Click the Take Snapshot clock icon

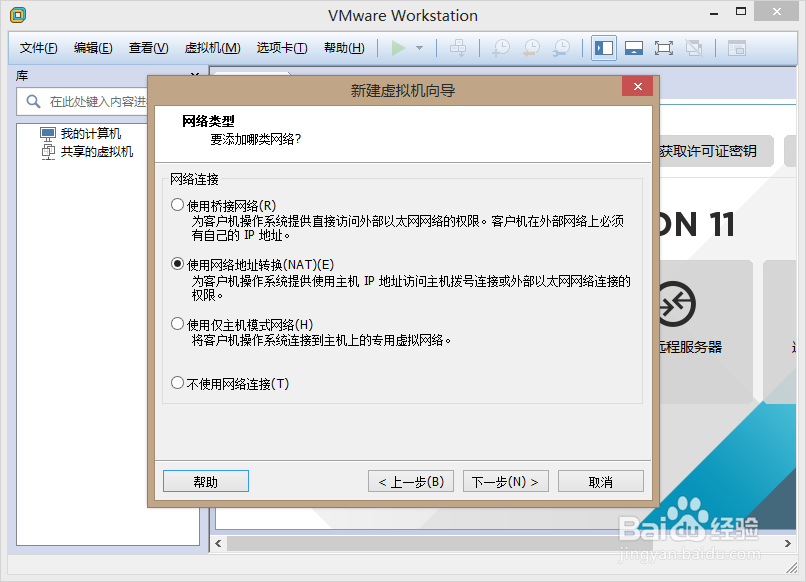[501, 48]
